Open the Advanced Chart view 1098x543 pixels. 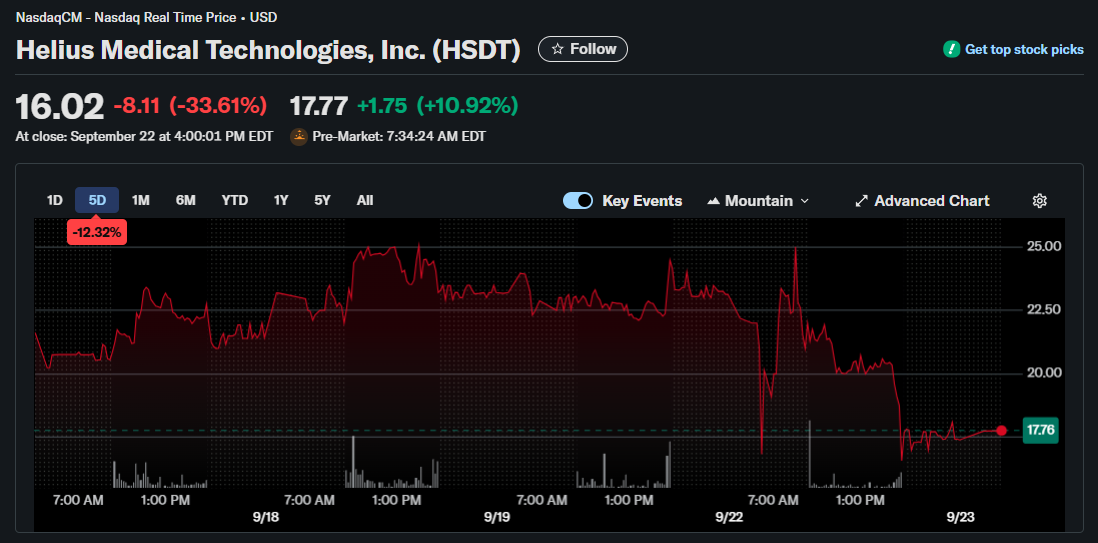point(922,201)
